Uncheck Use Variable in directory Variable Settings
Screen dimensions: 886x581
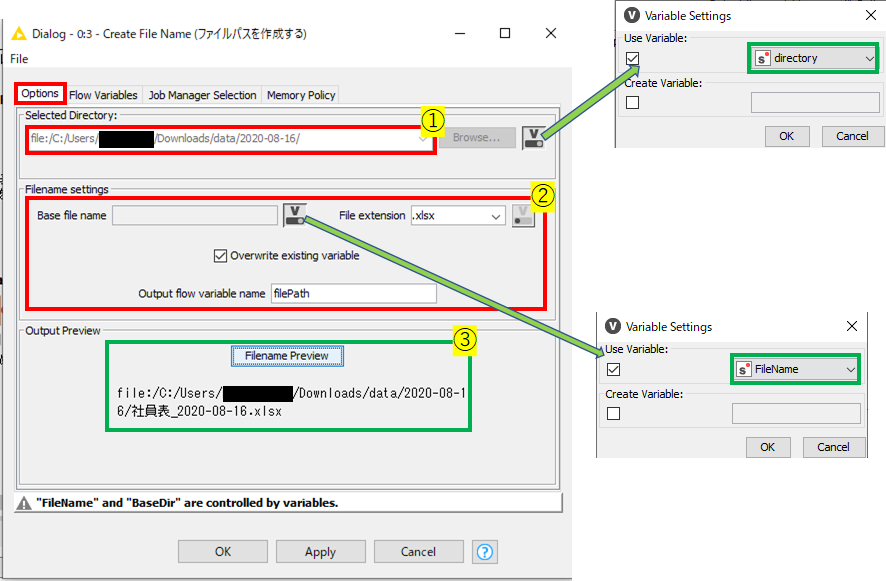click(x=632, y=58)
